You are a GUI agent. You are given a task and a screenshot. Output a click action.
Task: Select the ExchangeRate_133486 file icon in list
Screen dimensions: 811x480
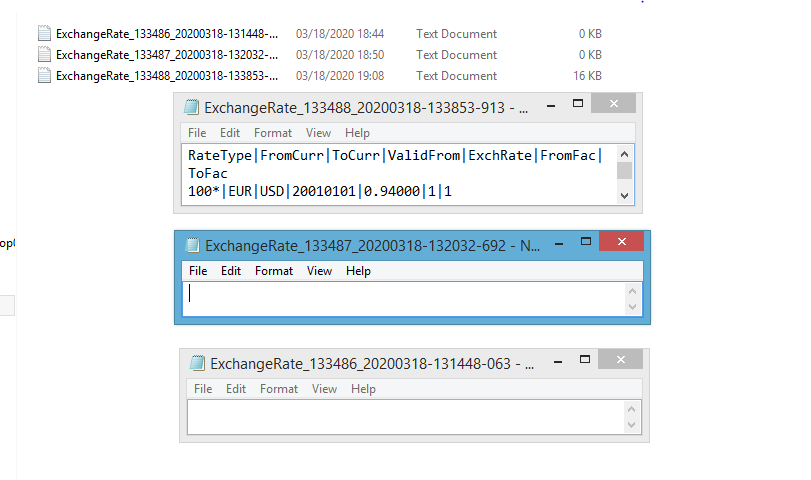44,34
